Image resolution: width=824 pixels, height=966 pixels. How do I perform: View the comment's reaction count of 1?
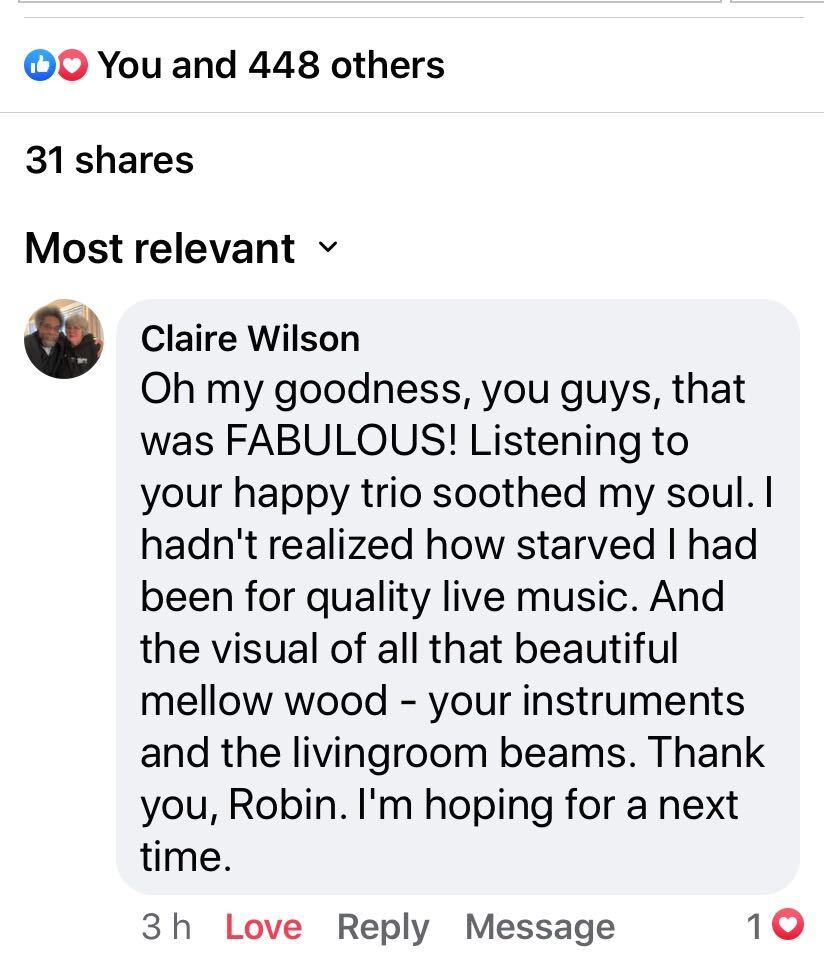[757, 927]
